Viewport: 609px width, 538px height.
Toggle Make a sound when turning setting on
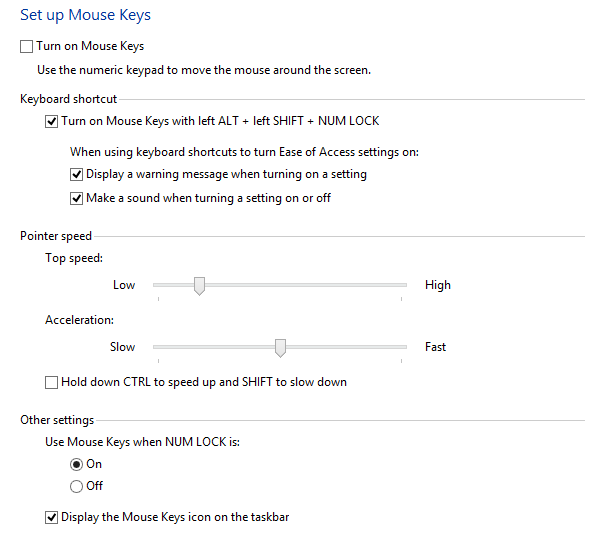coord(77,198)
